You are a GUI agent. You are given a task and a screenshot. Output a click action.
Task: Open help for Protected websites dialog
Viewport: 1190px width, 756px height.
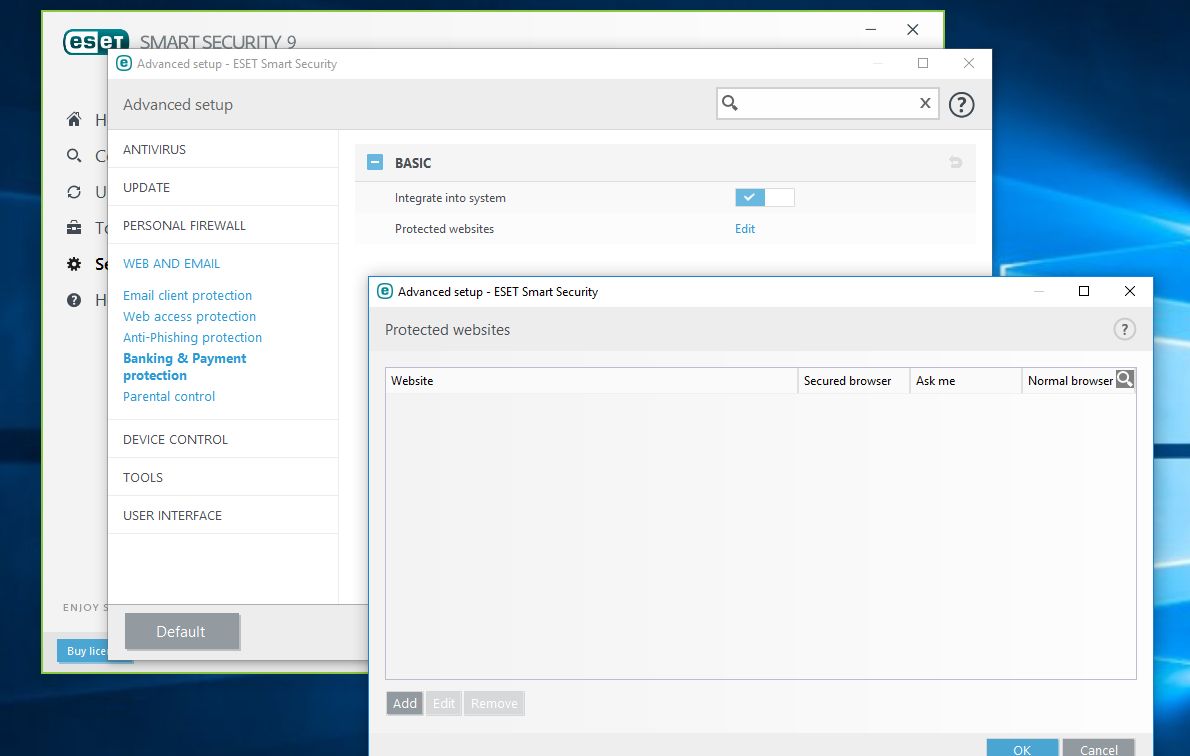pyautogui.click(x=1124, y=329)
